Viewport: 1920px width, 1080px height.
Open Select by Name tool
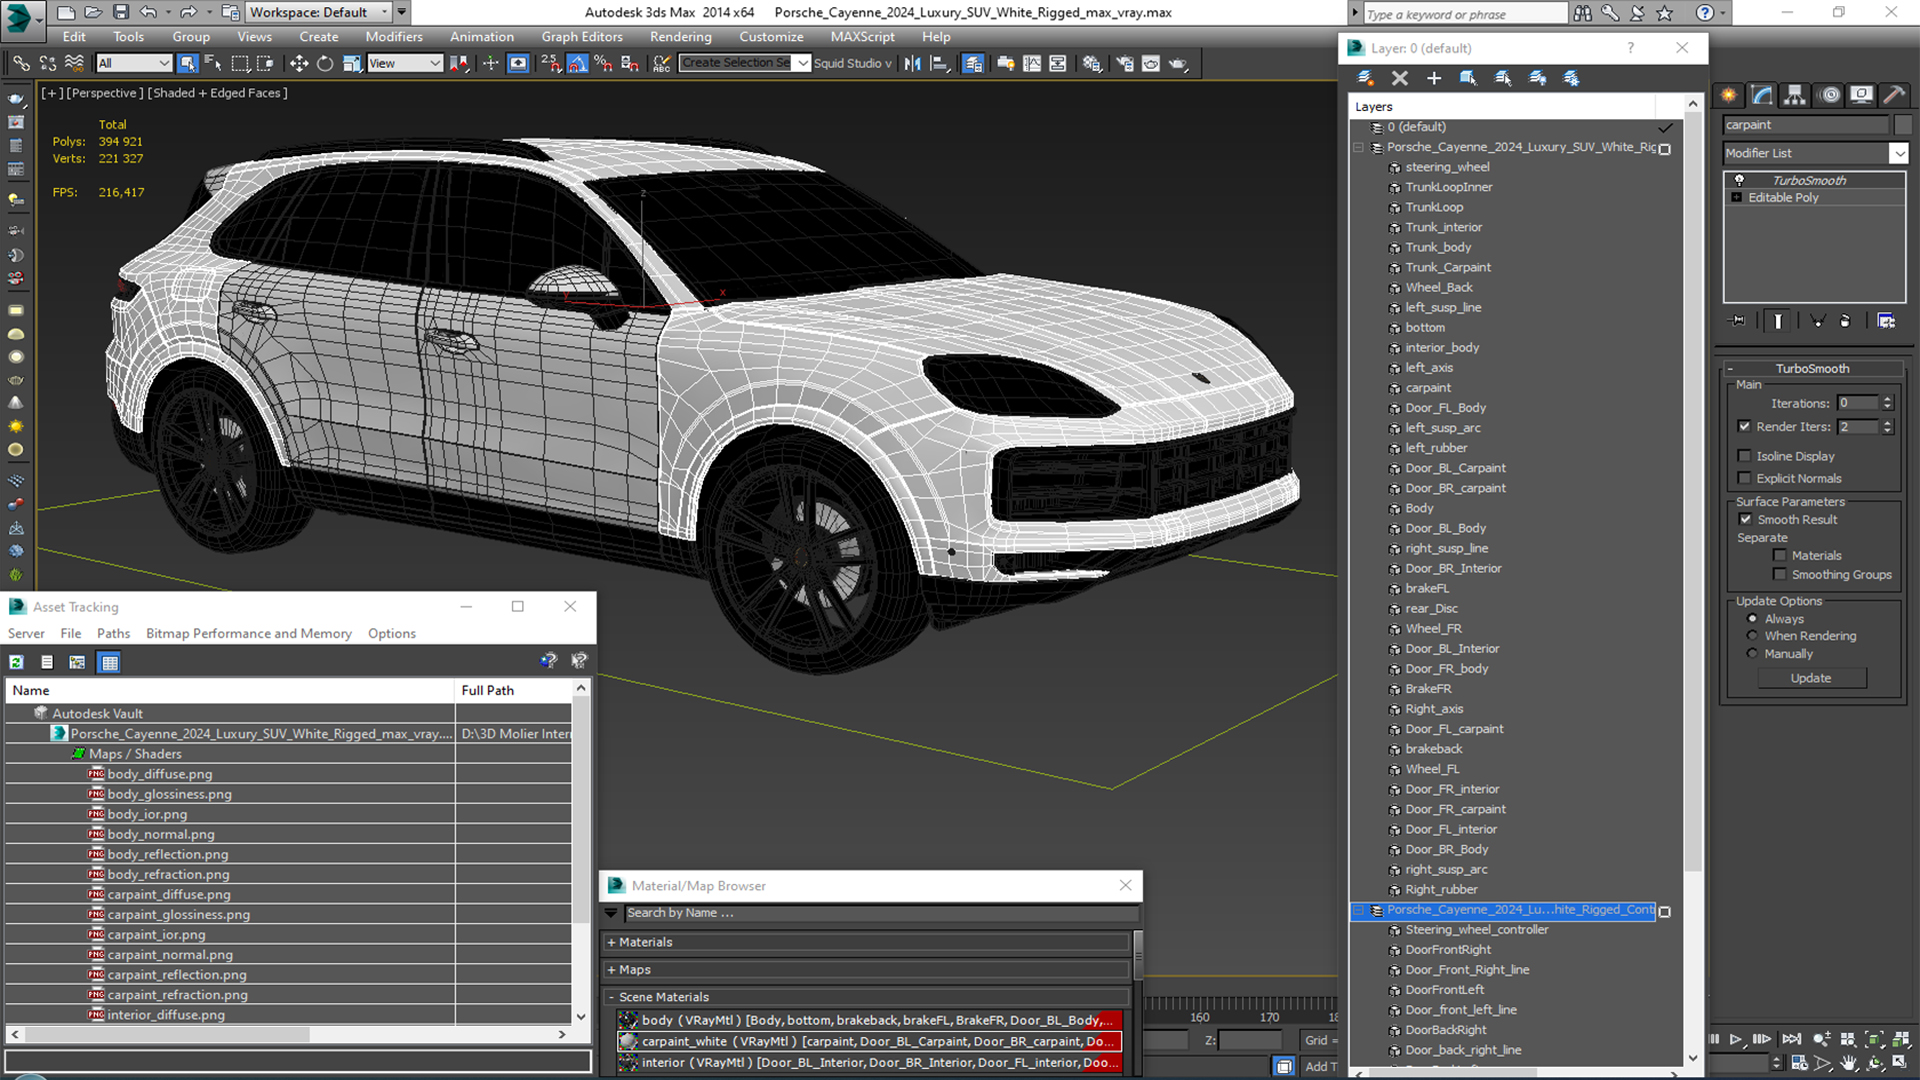[213, 63]
